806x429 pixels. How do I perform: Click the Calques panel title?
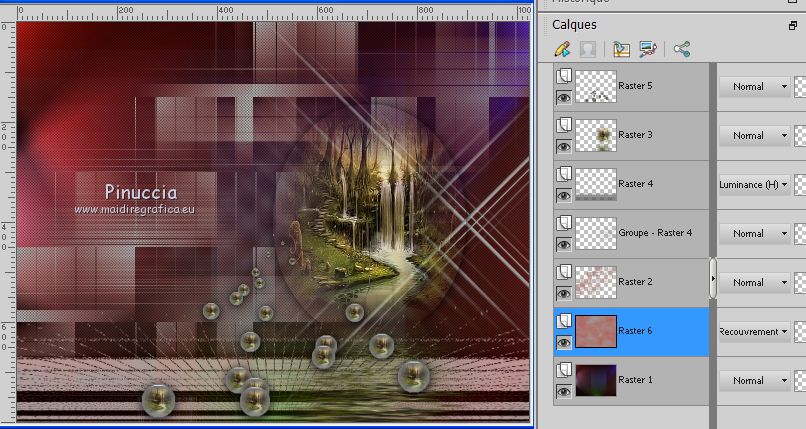[x=574, y=25]
